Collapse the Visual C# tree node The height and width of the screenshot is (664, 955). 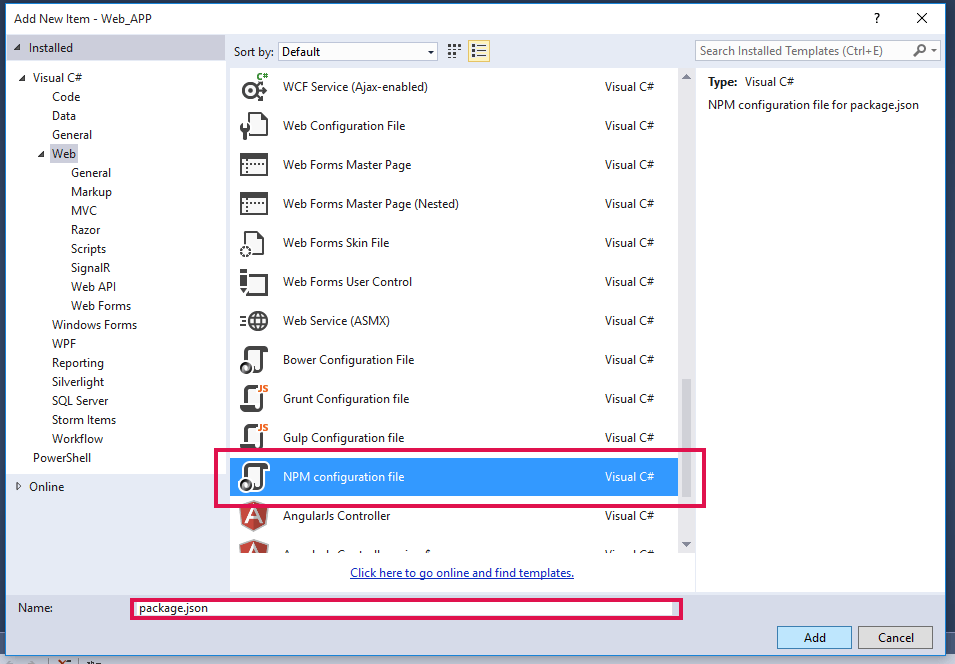tap(23, 78)
